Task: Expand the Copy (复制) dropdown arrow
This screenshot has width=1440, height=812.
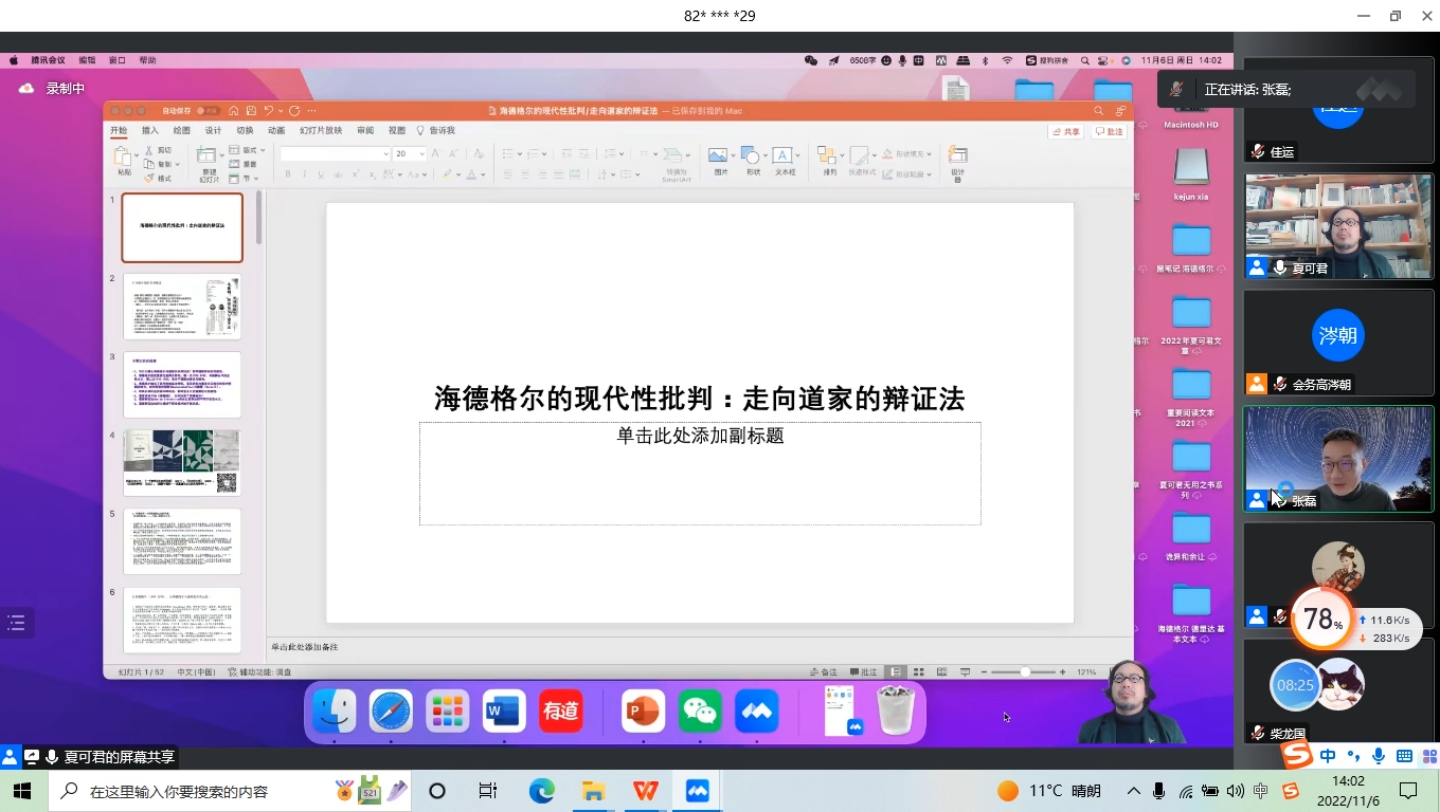Action: [178, 164]
